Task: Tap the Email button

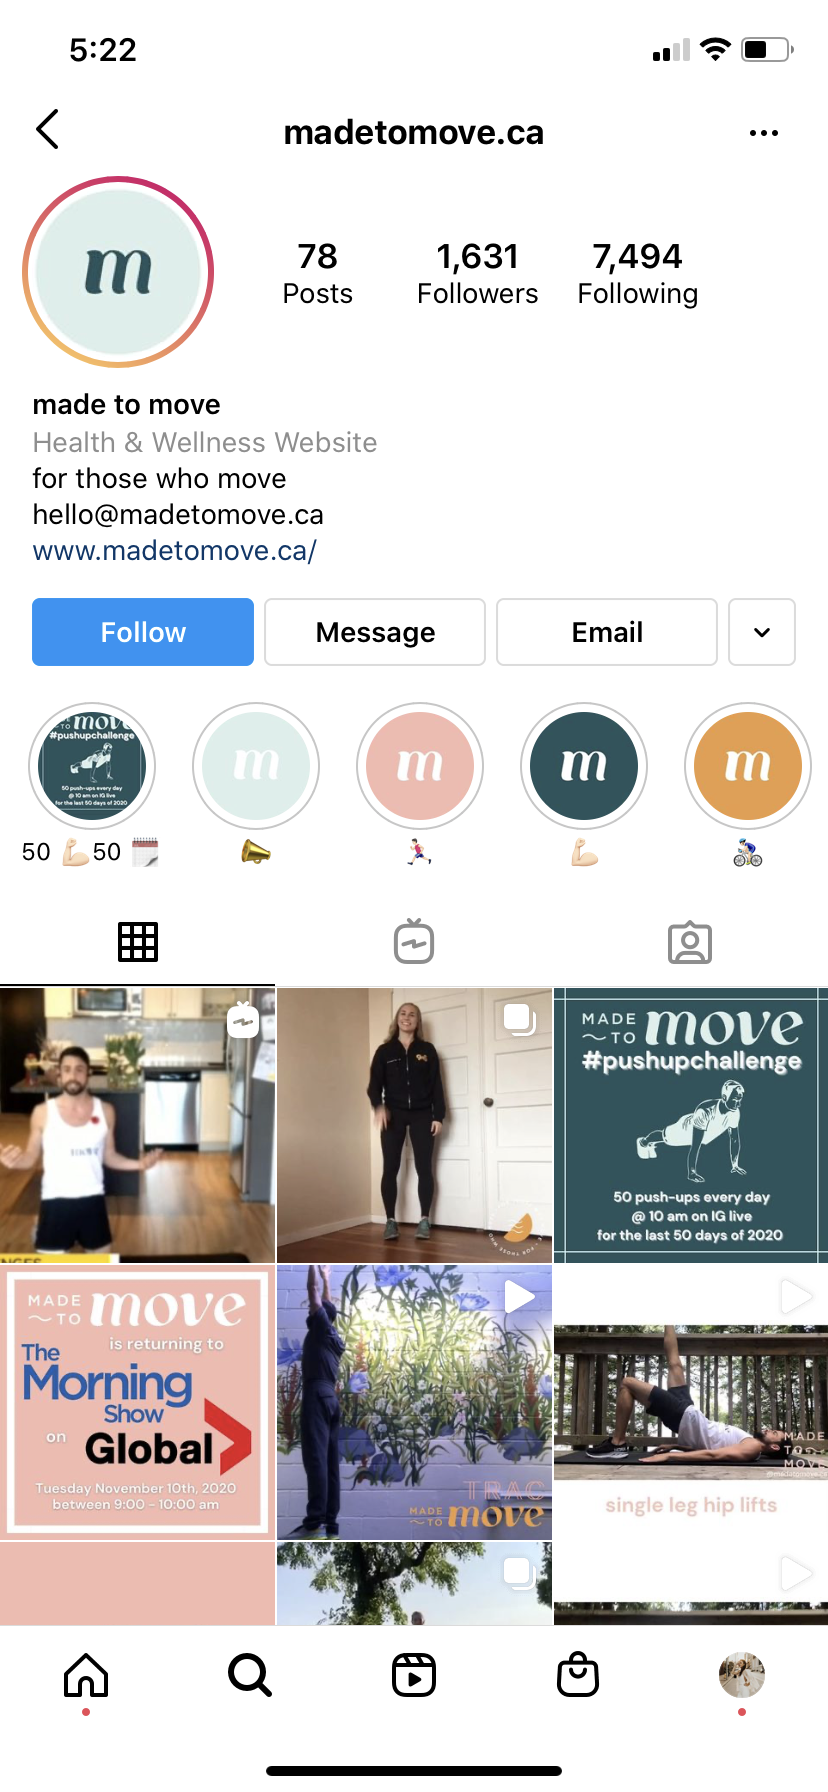Action: tap(607, 632)
